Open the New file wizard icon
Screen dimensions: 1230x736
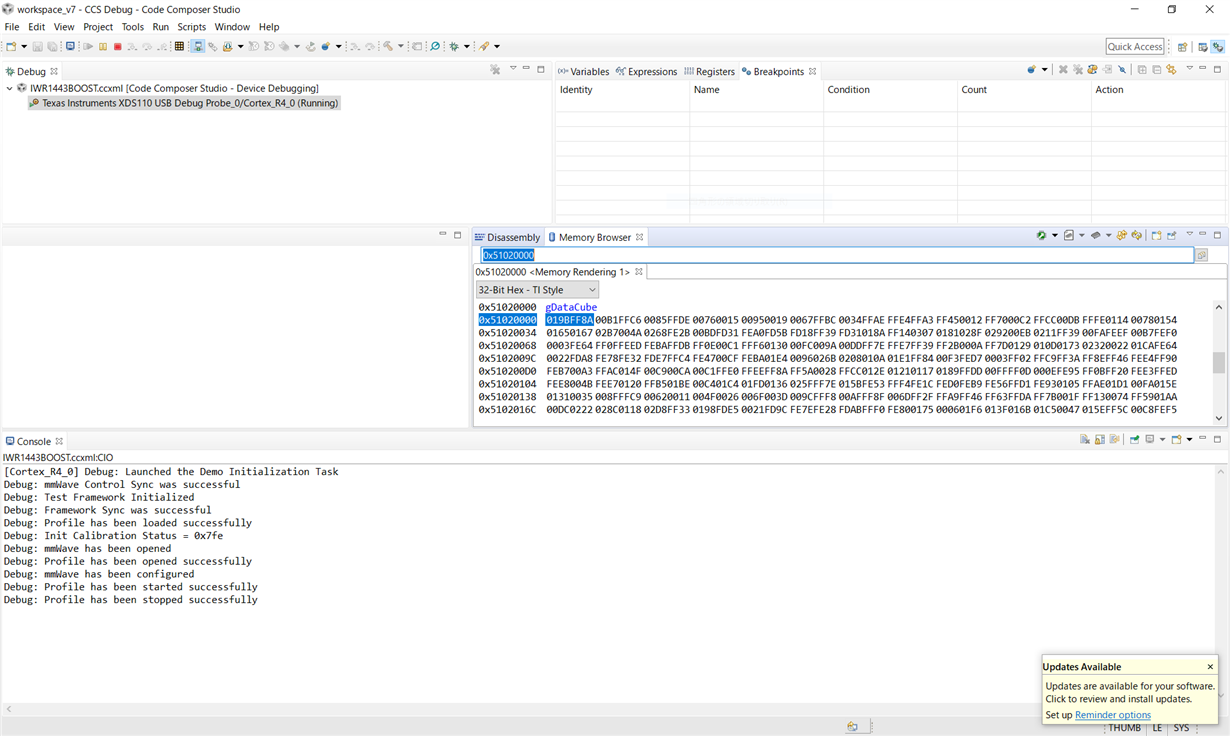point(11,46)
